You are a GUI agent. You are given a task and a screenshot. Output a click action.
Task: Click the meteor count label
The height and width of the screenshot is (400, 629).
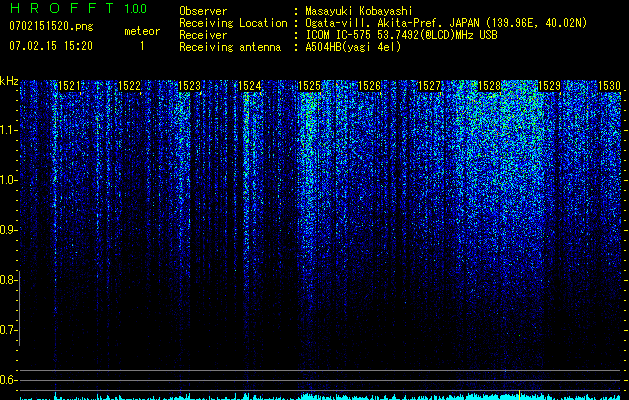tap(142, 31)
